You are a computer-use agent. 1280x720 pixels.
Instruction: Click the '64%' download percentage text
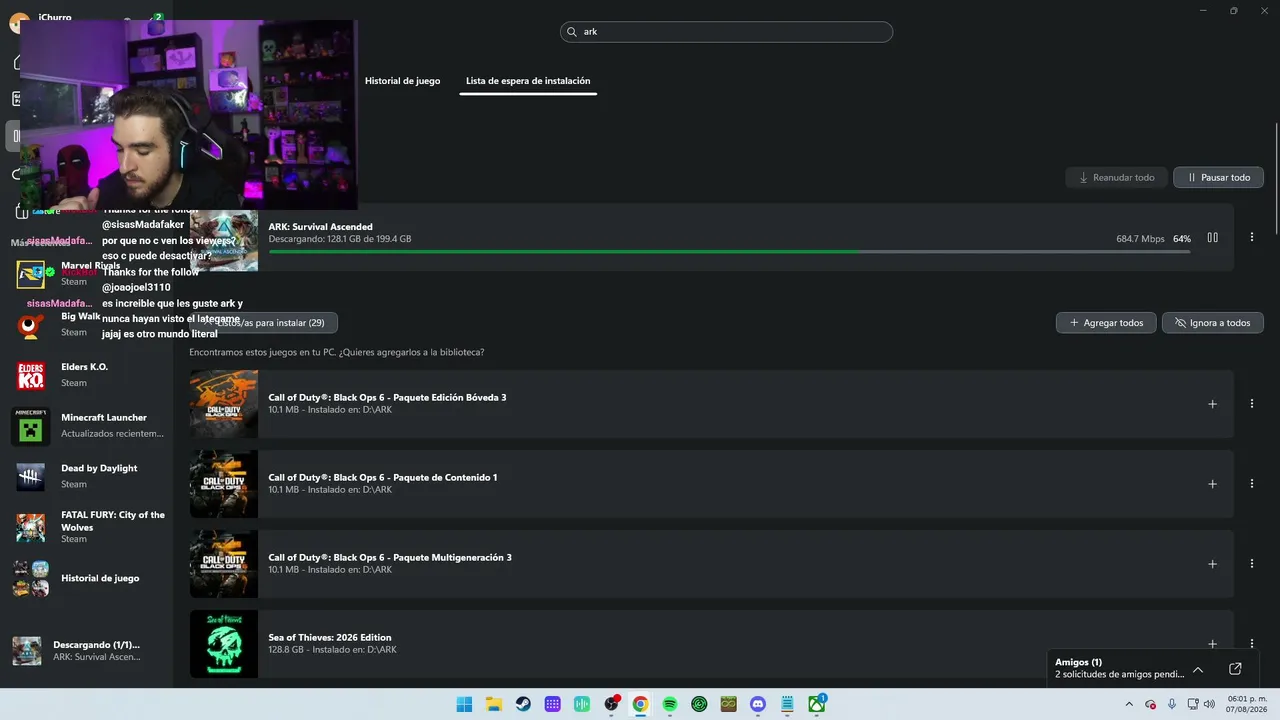pyautogui.click(x=1182, y=239)
